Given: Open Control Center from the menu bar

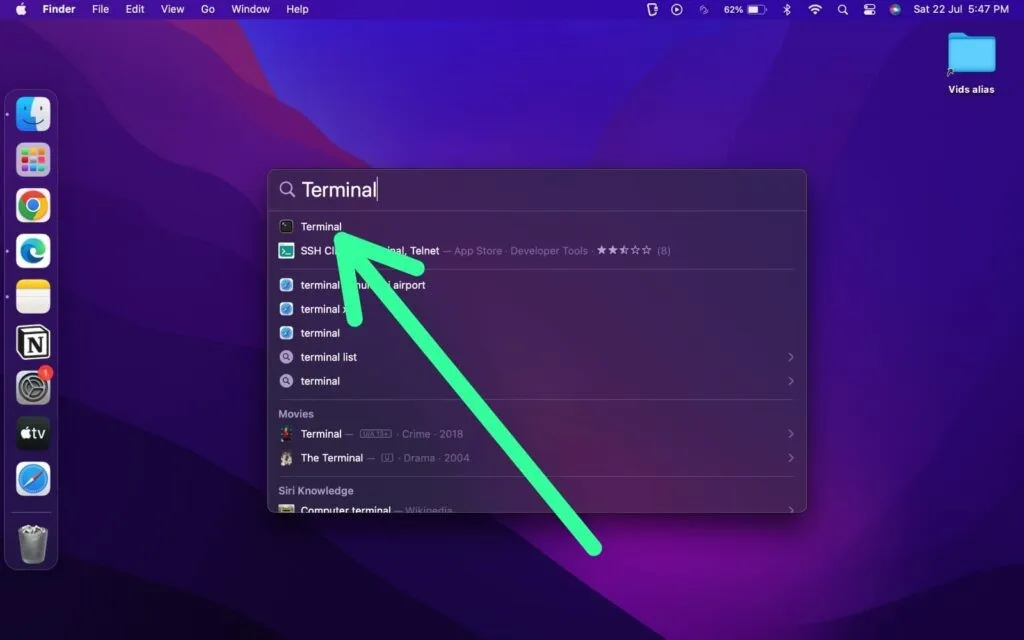Looking at the screenshot, I should pos(869,9).
